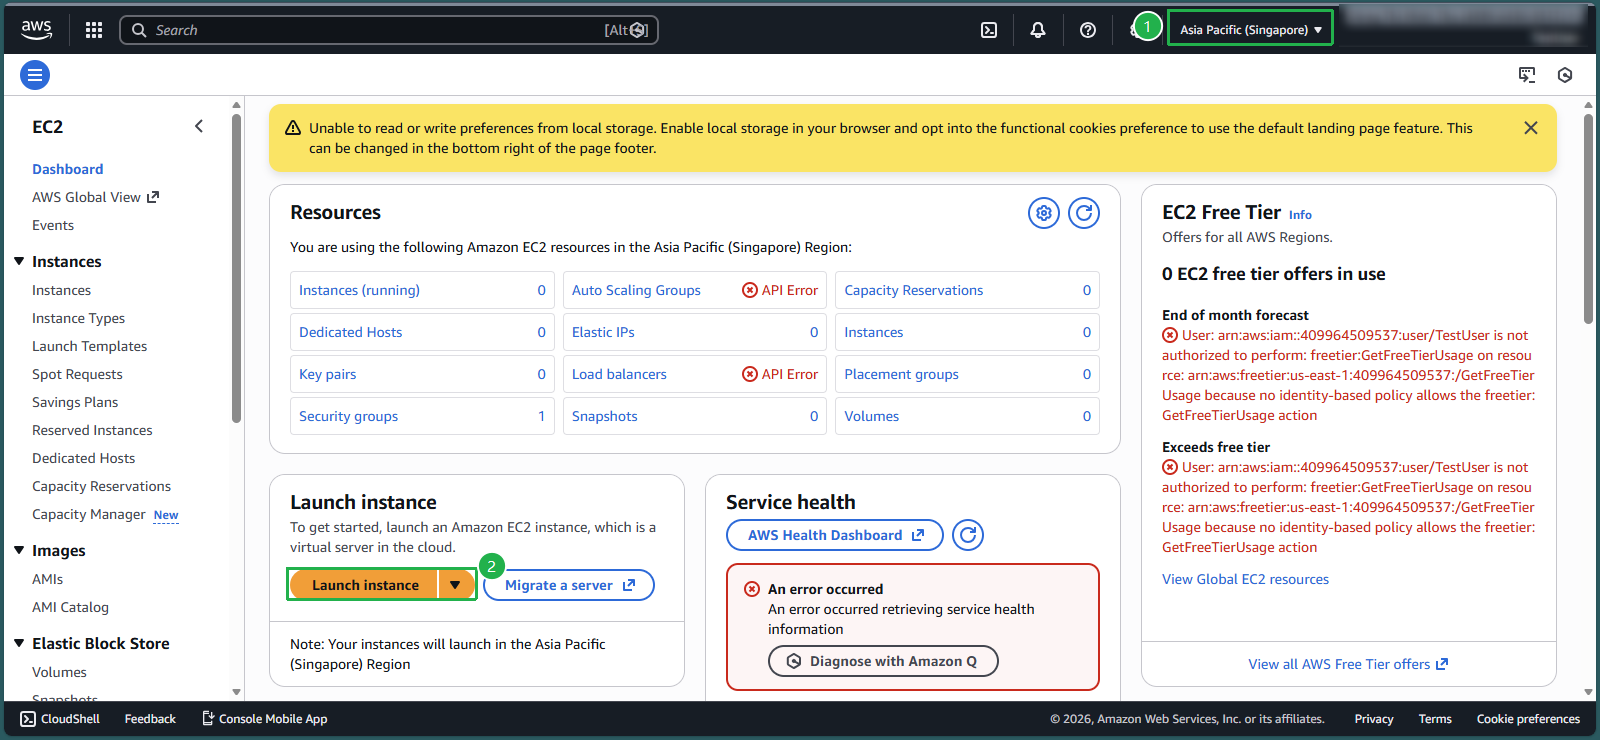The width and height of the screenshot is (1600, 740).
Task: Open Security groups resource link
Action: 348,416
